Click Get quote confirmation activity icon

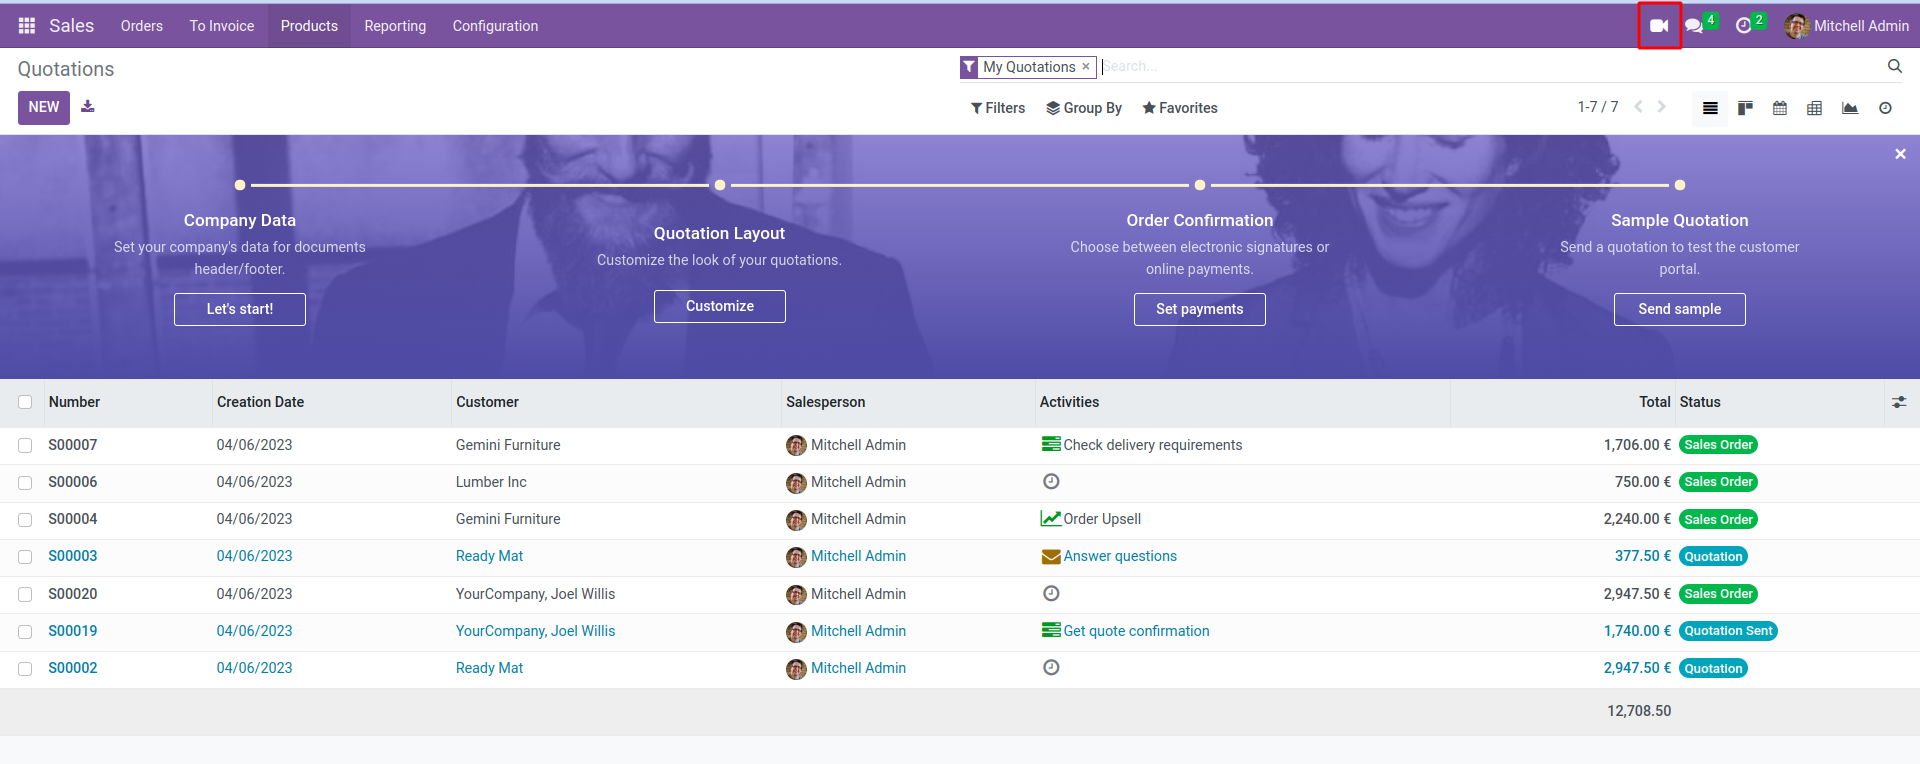pos(1051,631)
